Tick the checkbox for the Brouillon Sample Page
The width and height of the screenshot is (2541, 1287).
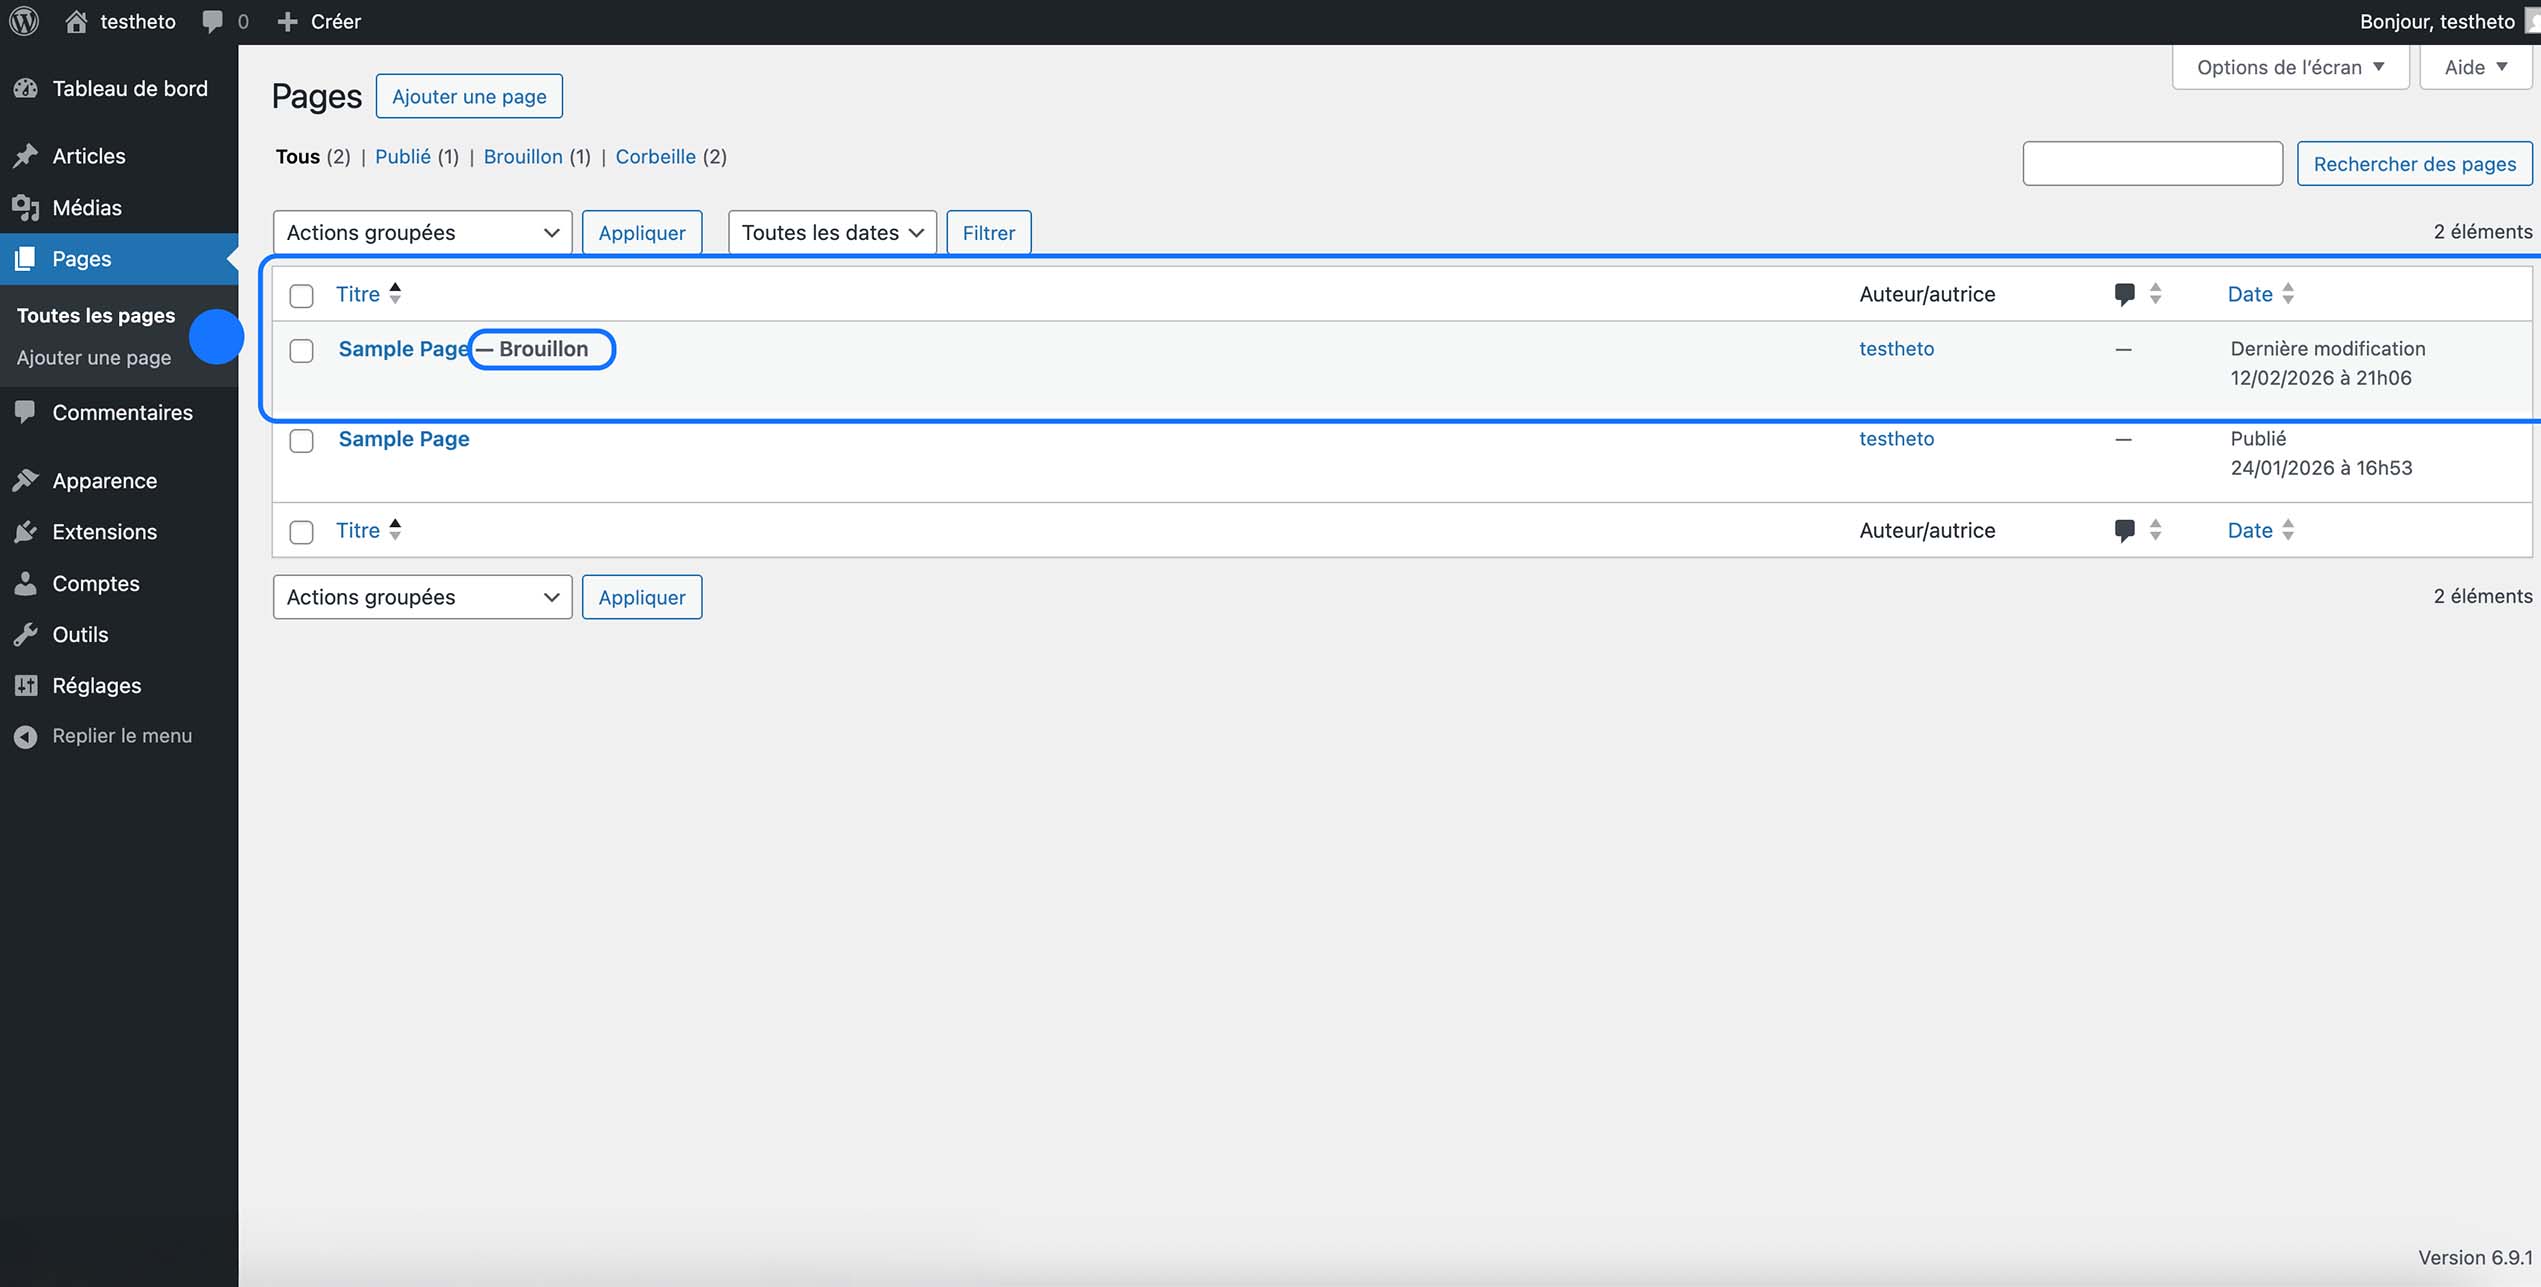301,350
